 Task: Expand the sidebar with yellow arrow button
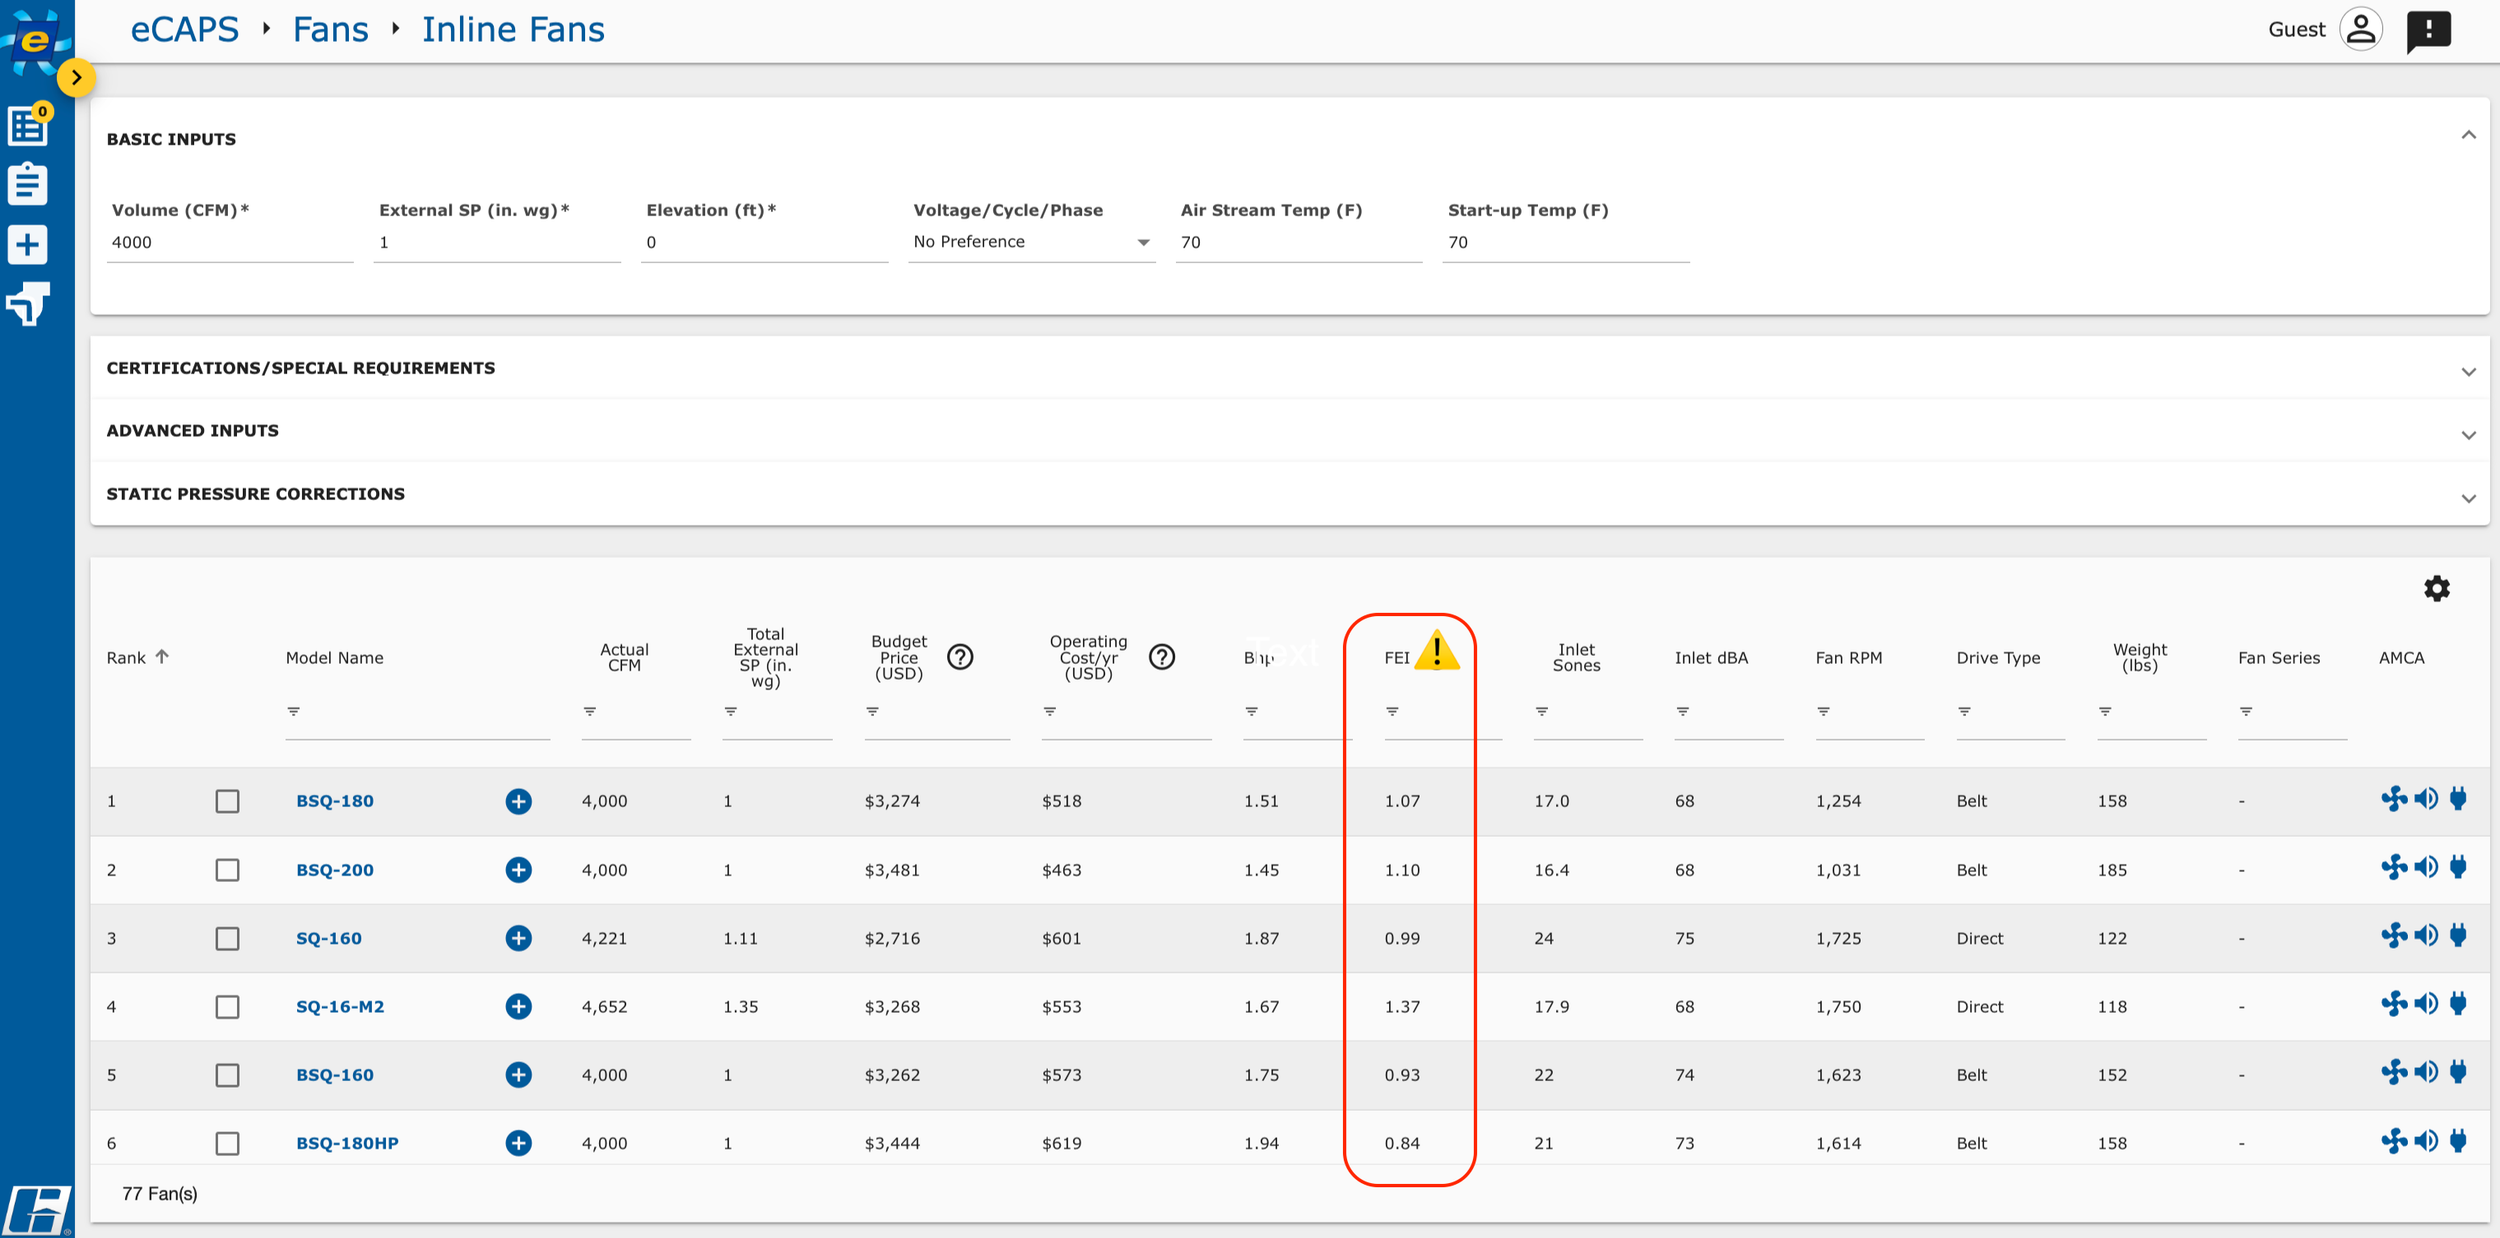(76, 78)
